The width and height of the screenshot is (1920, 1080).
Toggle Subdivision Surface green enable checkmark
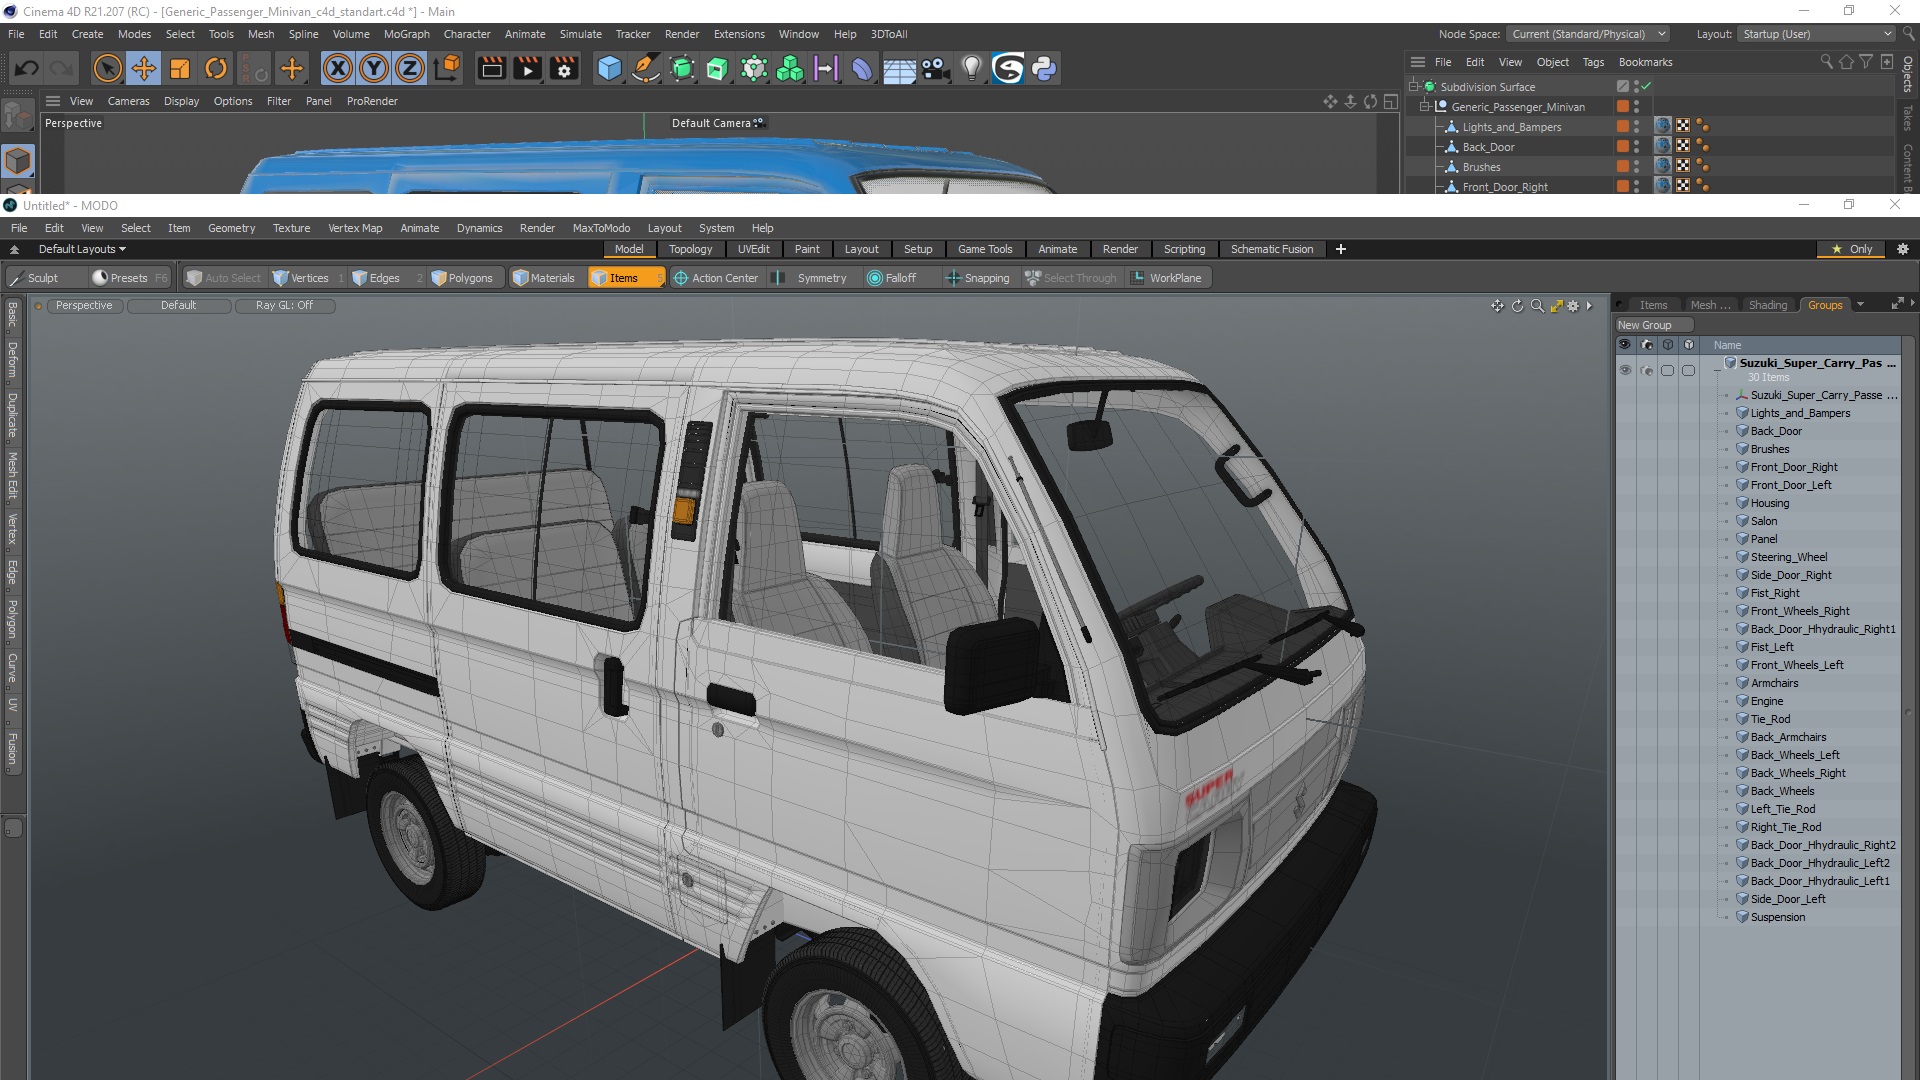(x=1646, y=87)
